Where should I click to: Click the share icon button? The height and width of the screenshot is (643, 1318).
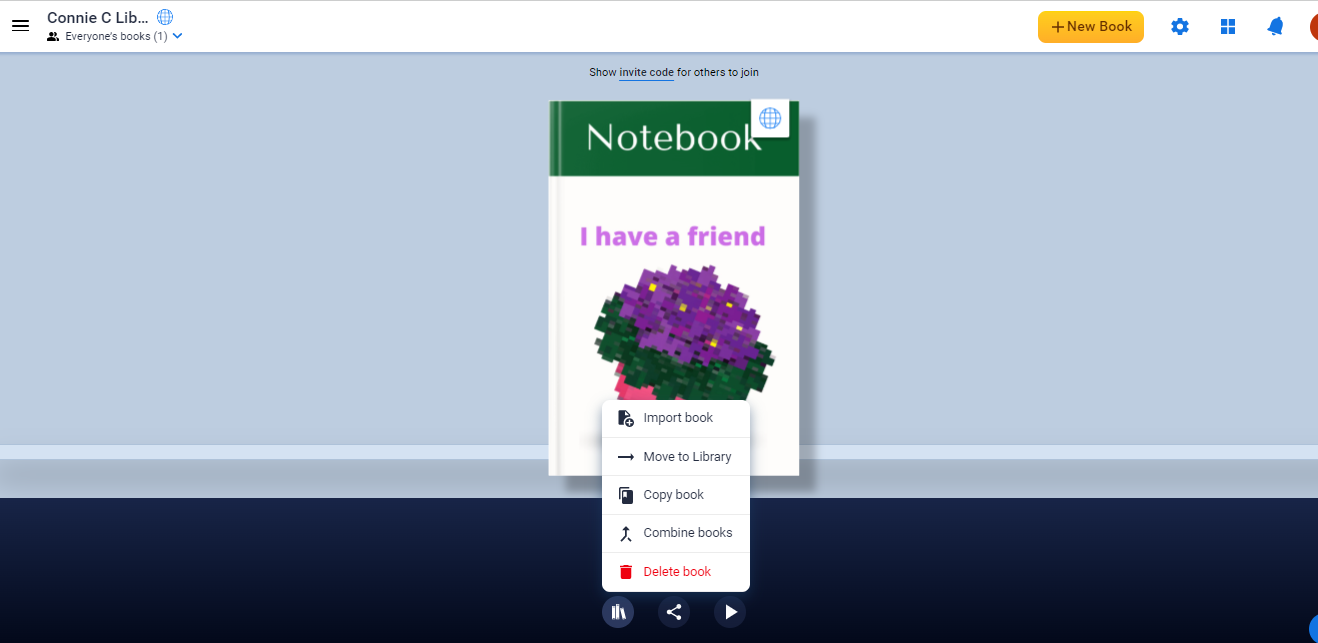pos(674,612)
